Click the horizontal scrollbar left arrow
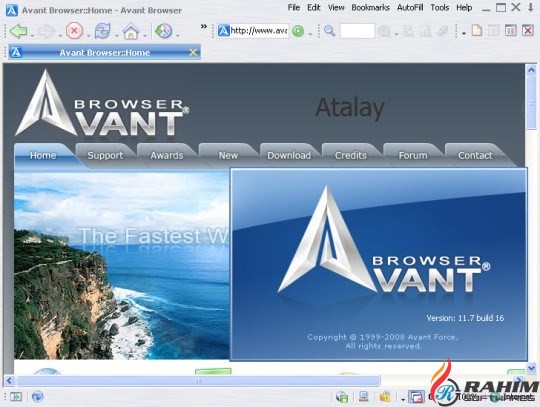The image size is (540, 407). (x=9, y=380)
